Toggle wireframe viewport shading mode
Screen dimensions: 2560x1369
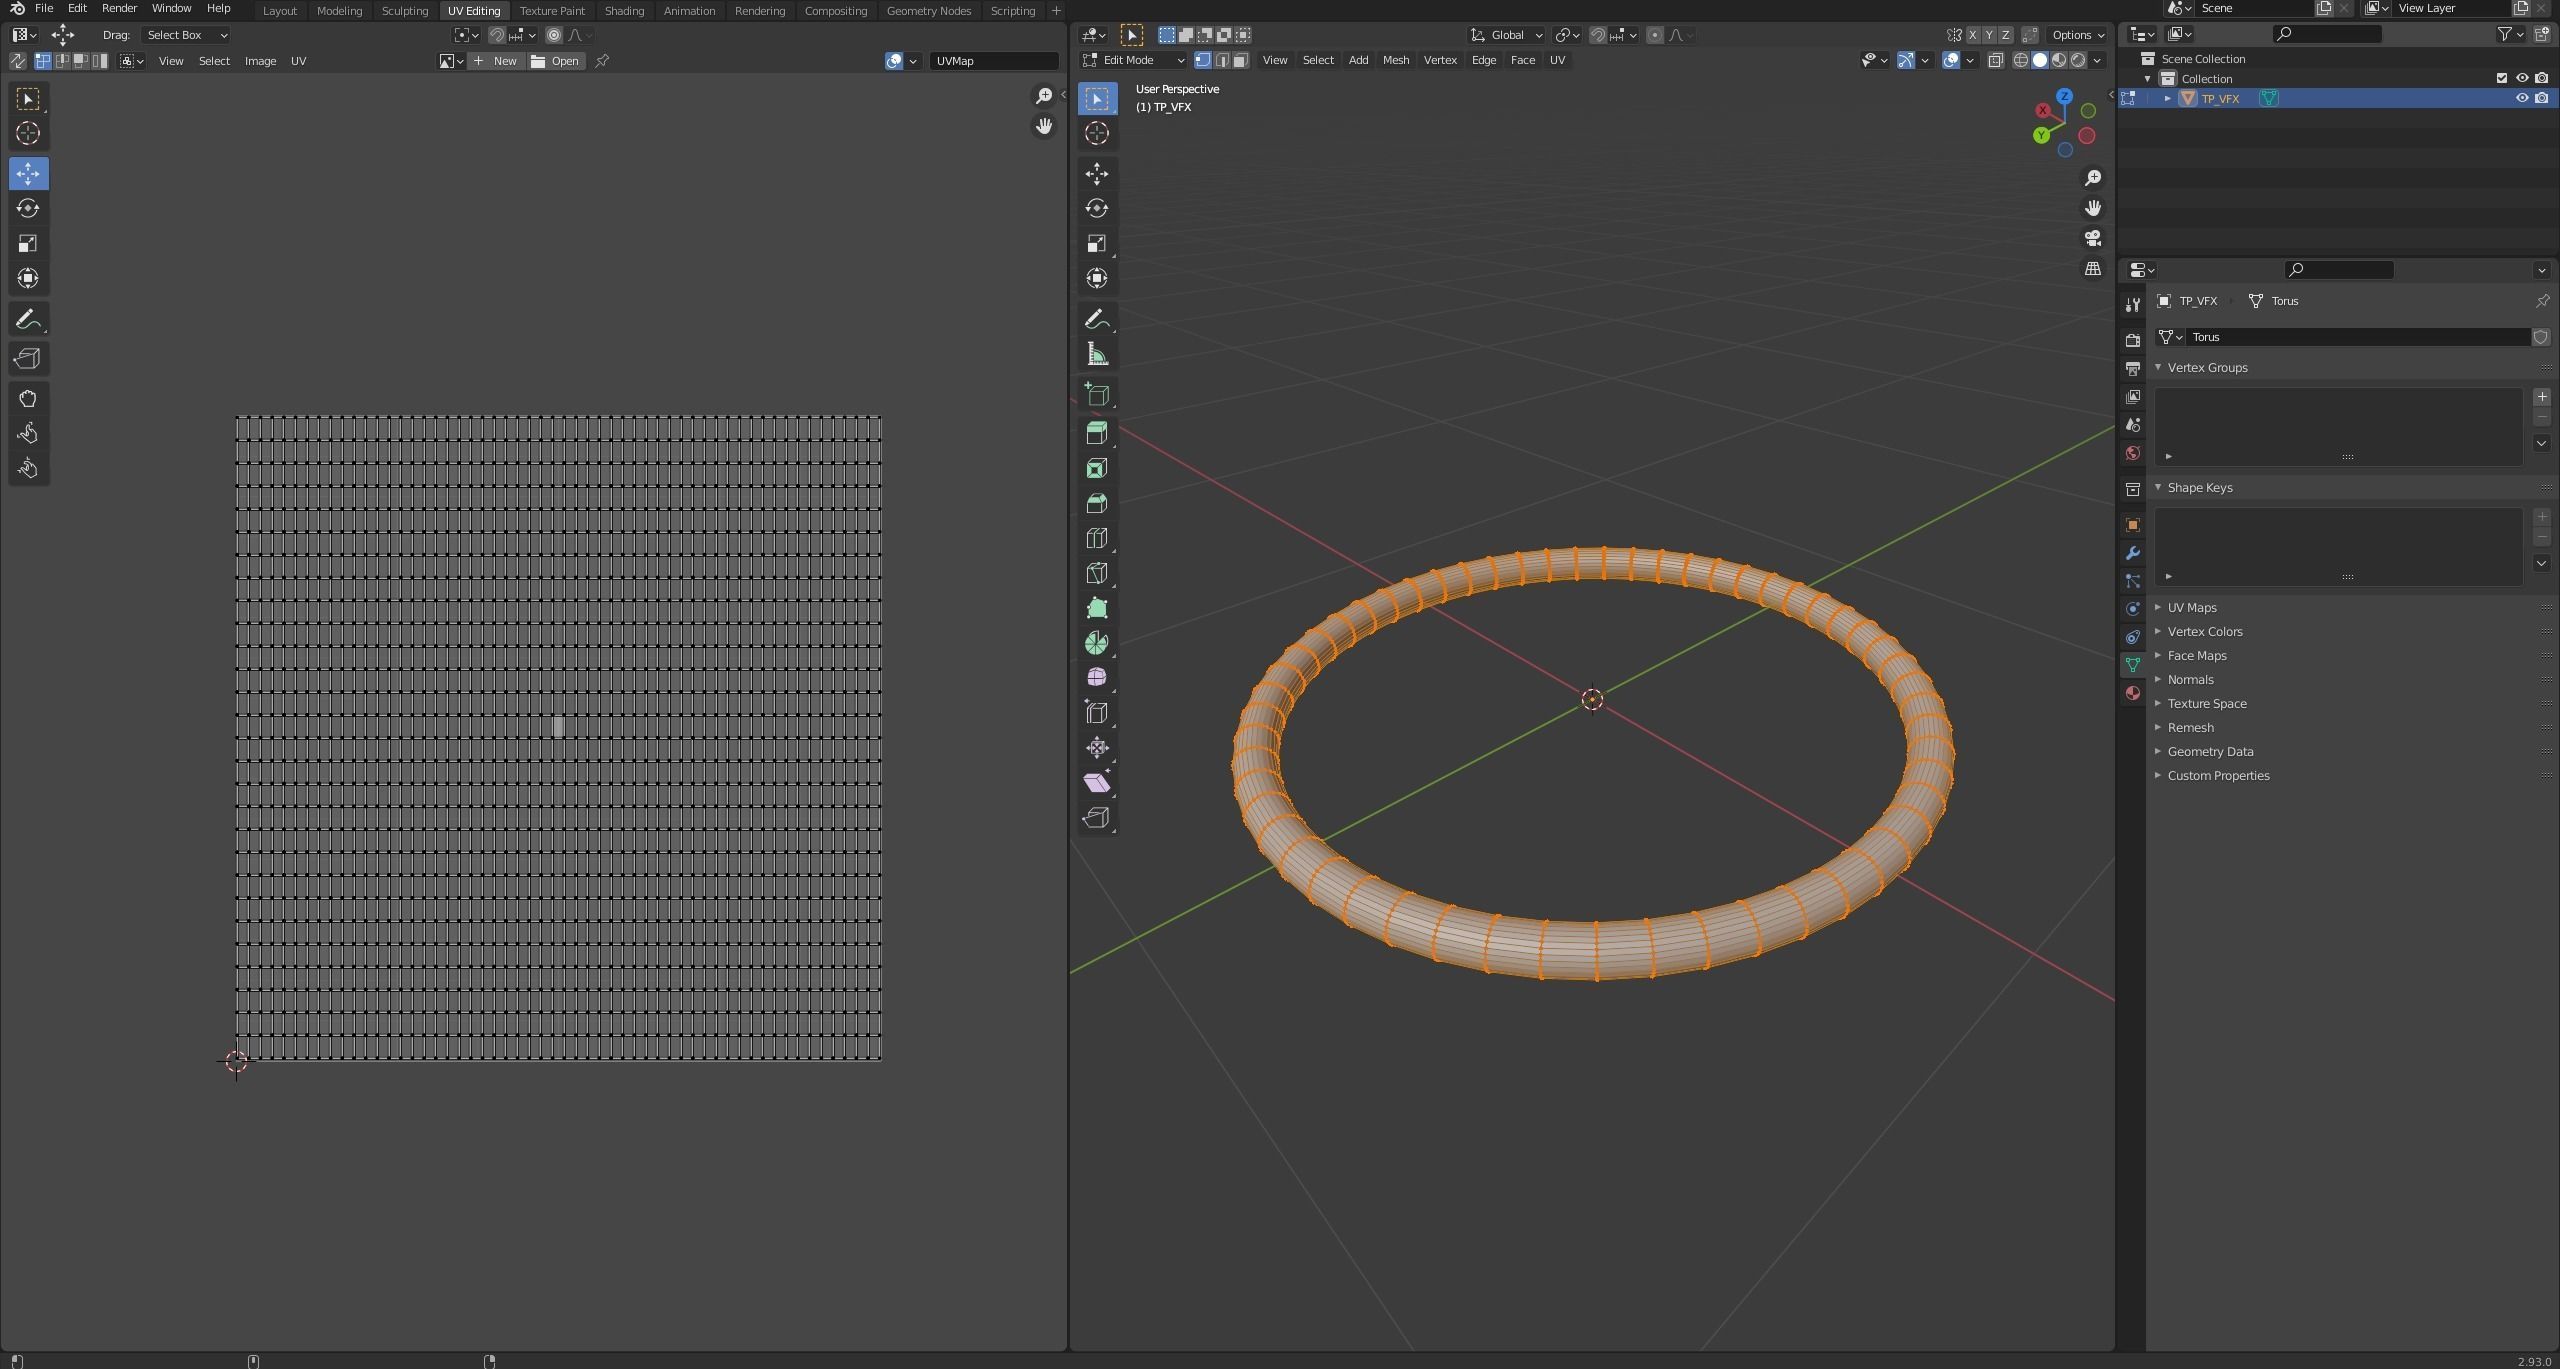(2019, 60)
